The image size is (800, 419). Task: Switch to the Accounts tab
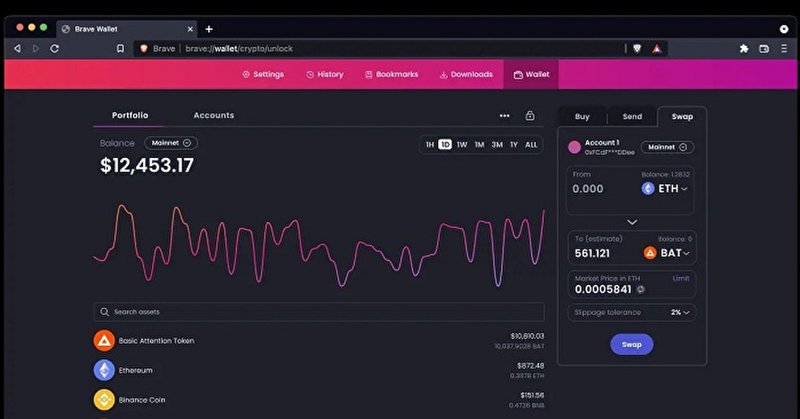pos(214,115)
